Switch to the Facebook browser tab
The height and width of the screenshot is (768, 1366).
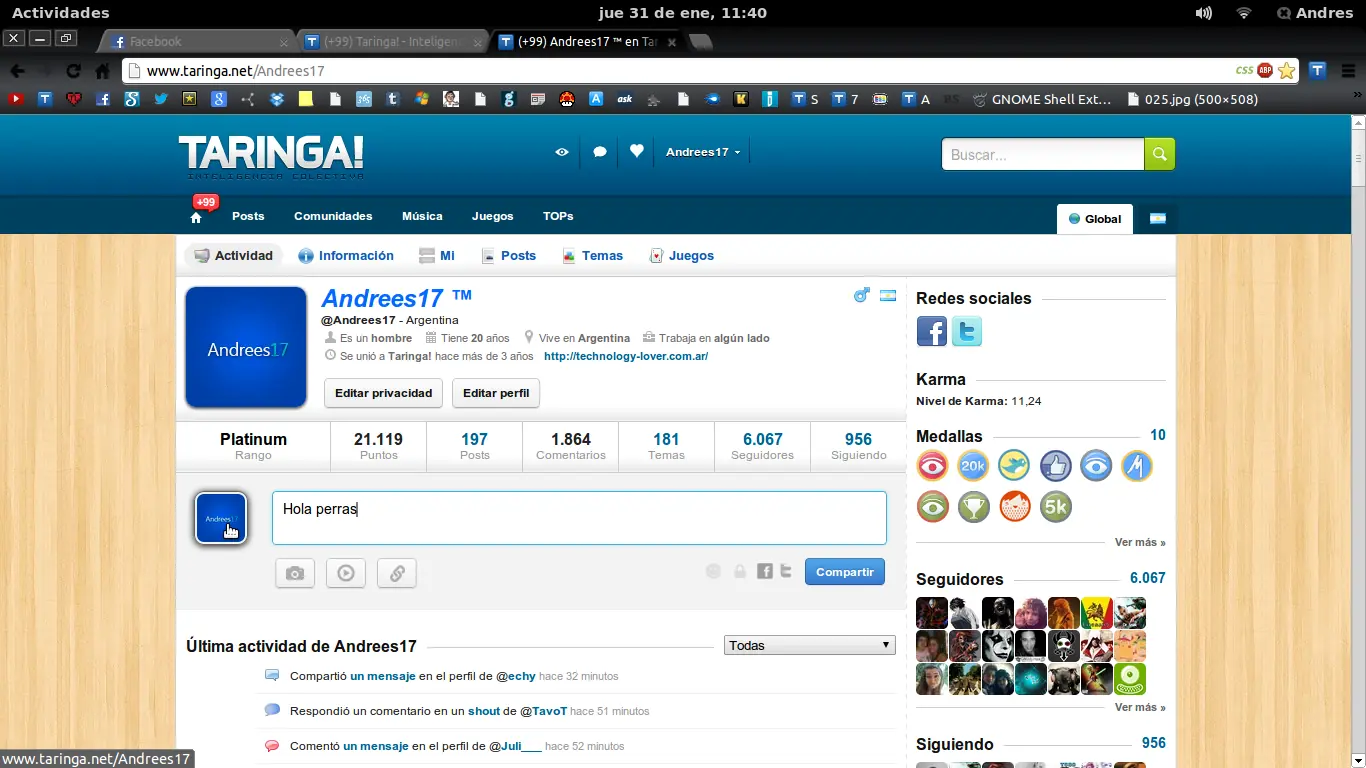tap(197, 42)
